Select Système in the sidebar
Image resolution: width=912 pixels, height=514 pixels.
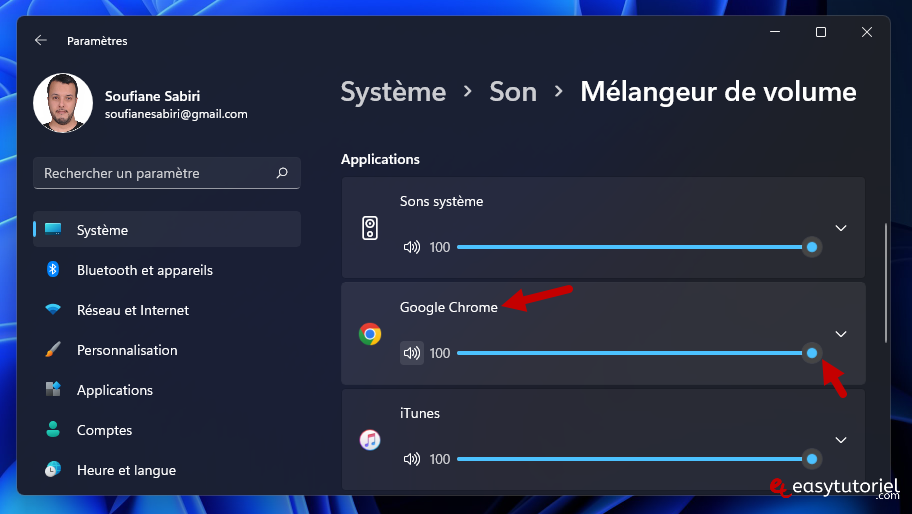[167, 230]
